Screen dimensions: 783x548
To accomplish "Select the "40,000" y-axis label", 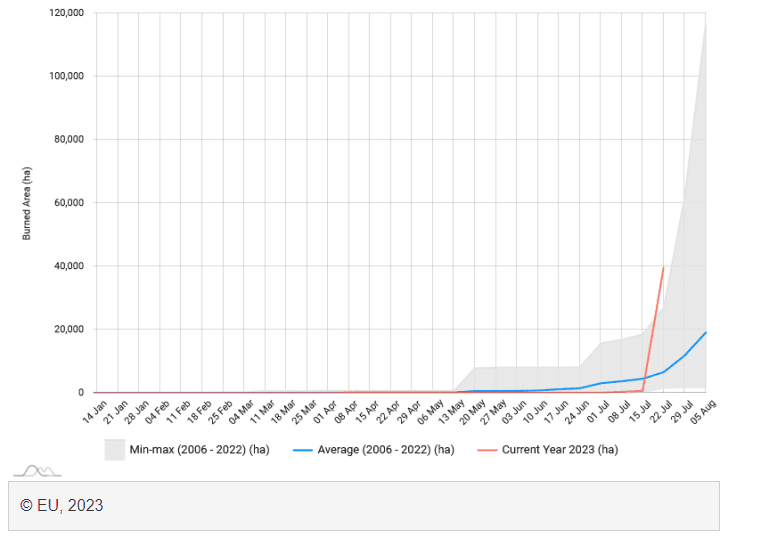I will [x=67, y=266].
